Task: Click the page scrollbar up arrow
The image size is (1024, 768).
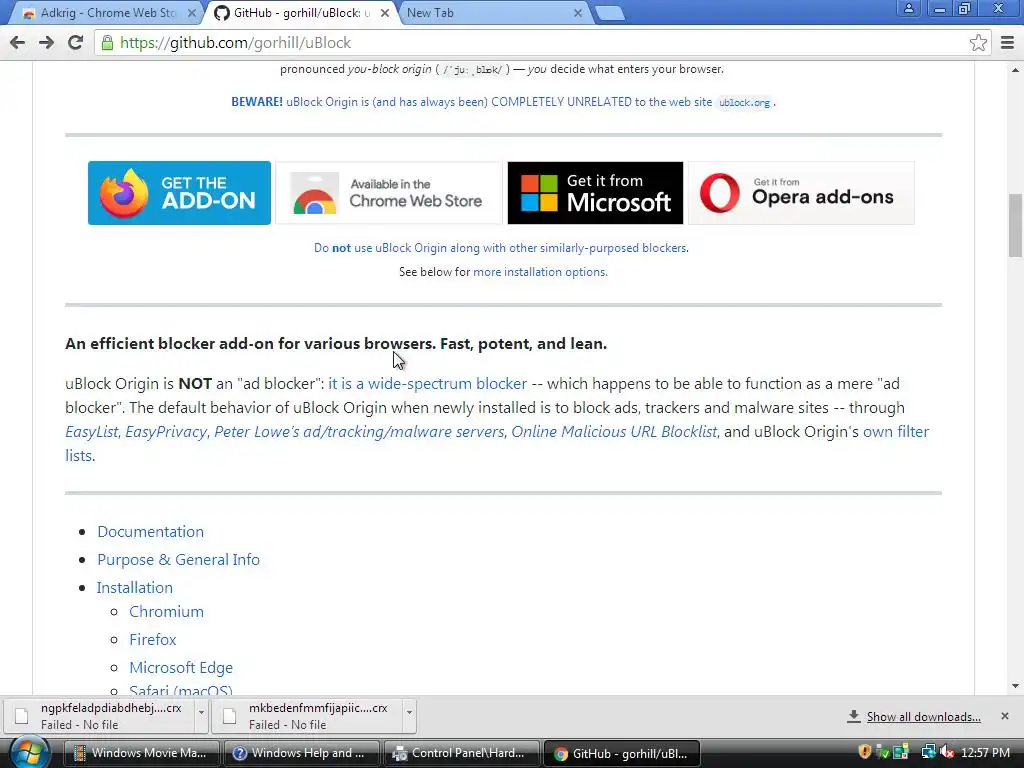Action: 1015,70
